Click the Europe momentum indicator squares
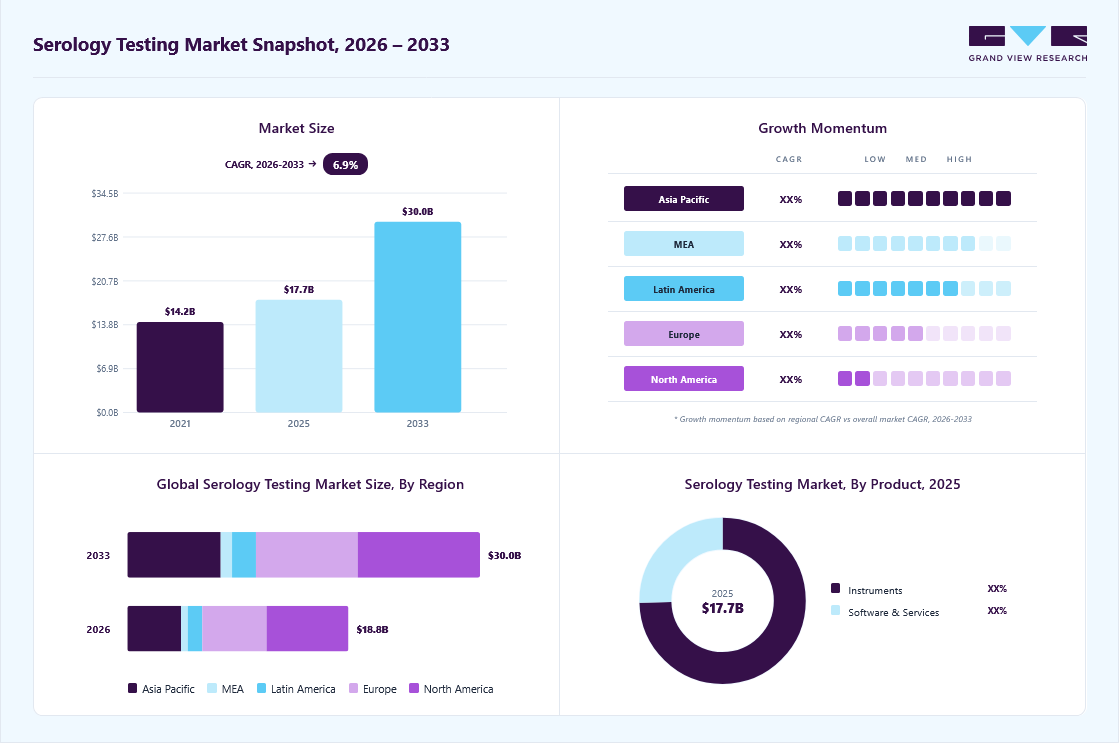 click(924, 334)
